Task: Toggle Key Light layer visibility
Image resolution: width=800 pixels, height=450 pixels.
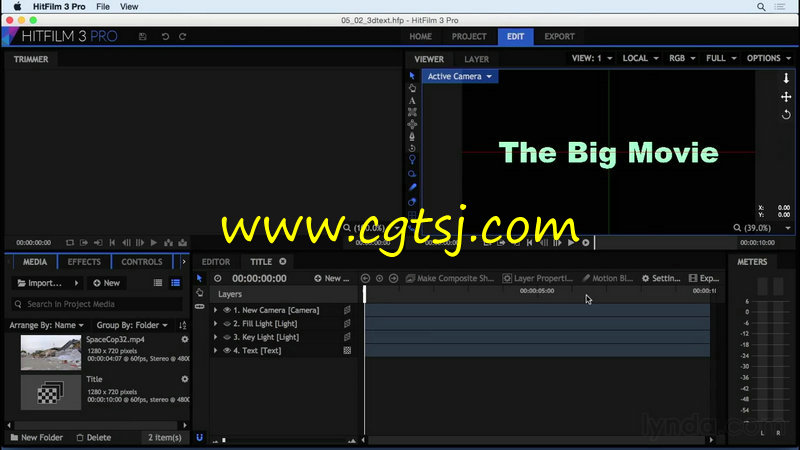Action: (x=227, y=337)
